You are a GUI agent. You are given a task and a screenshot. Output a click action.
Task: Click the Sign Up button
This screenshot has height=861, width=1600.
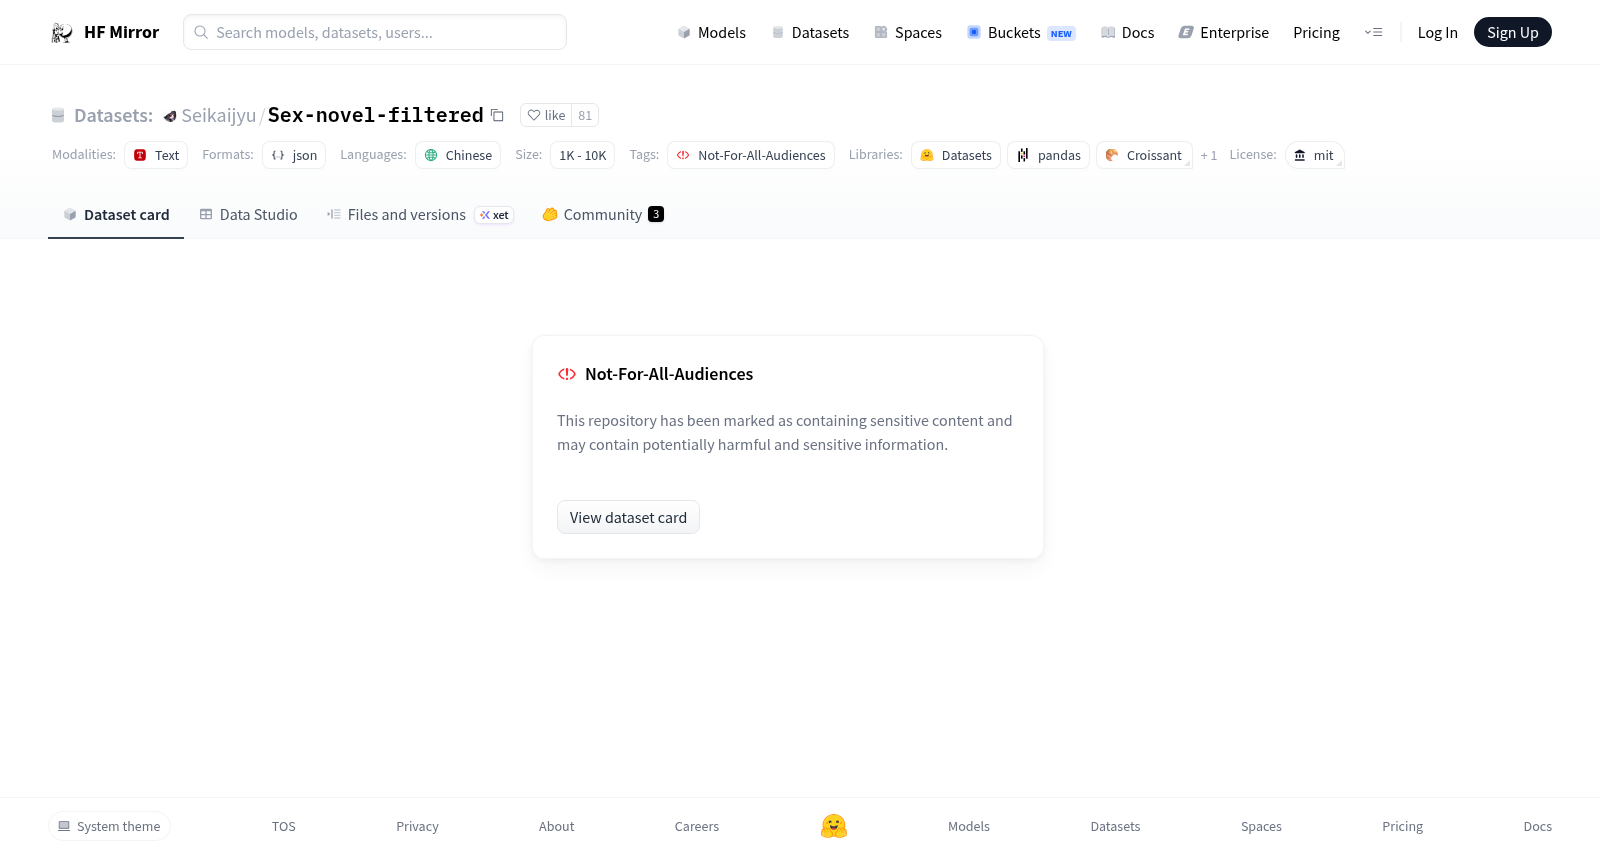pyautogui.click(x=1512, y=32)
